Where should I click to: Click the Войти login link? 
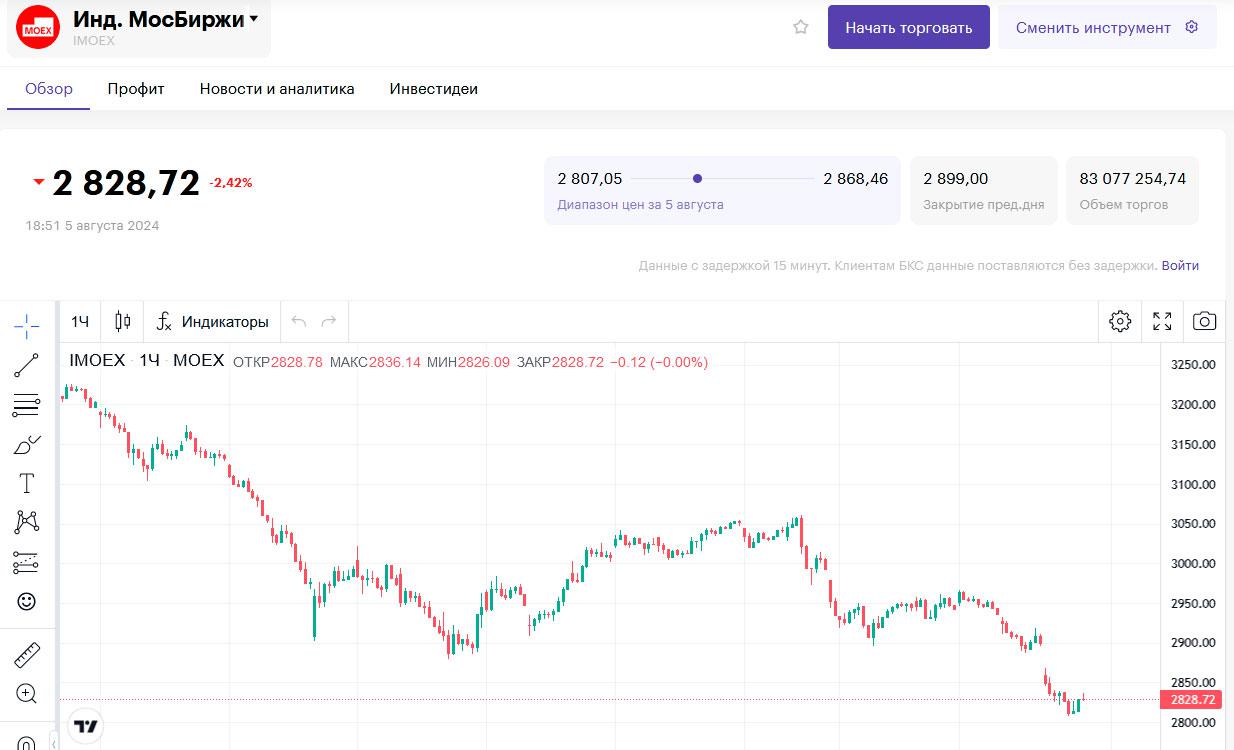(1180, 266)
